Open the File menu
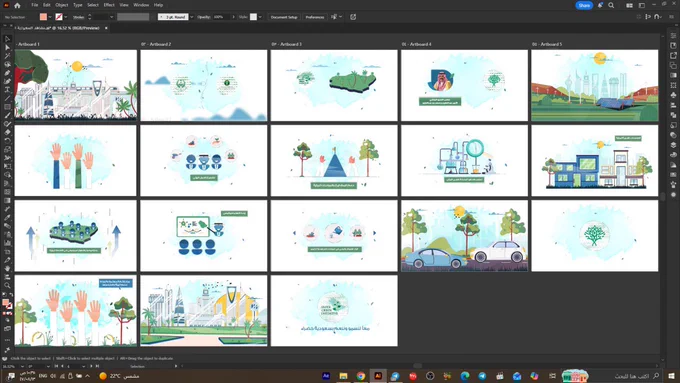The image size is (680, 383). [x=35, y=5]
